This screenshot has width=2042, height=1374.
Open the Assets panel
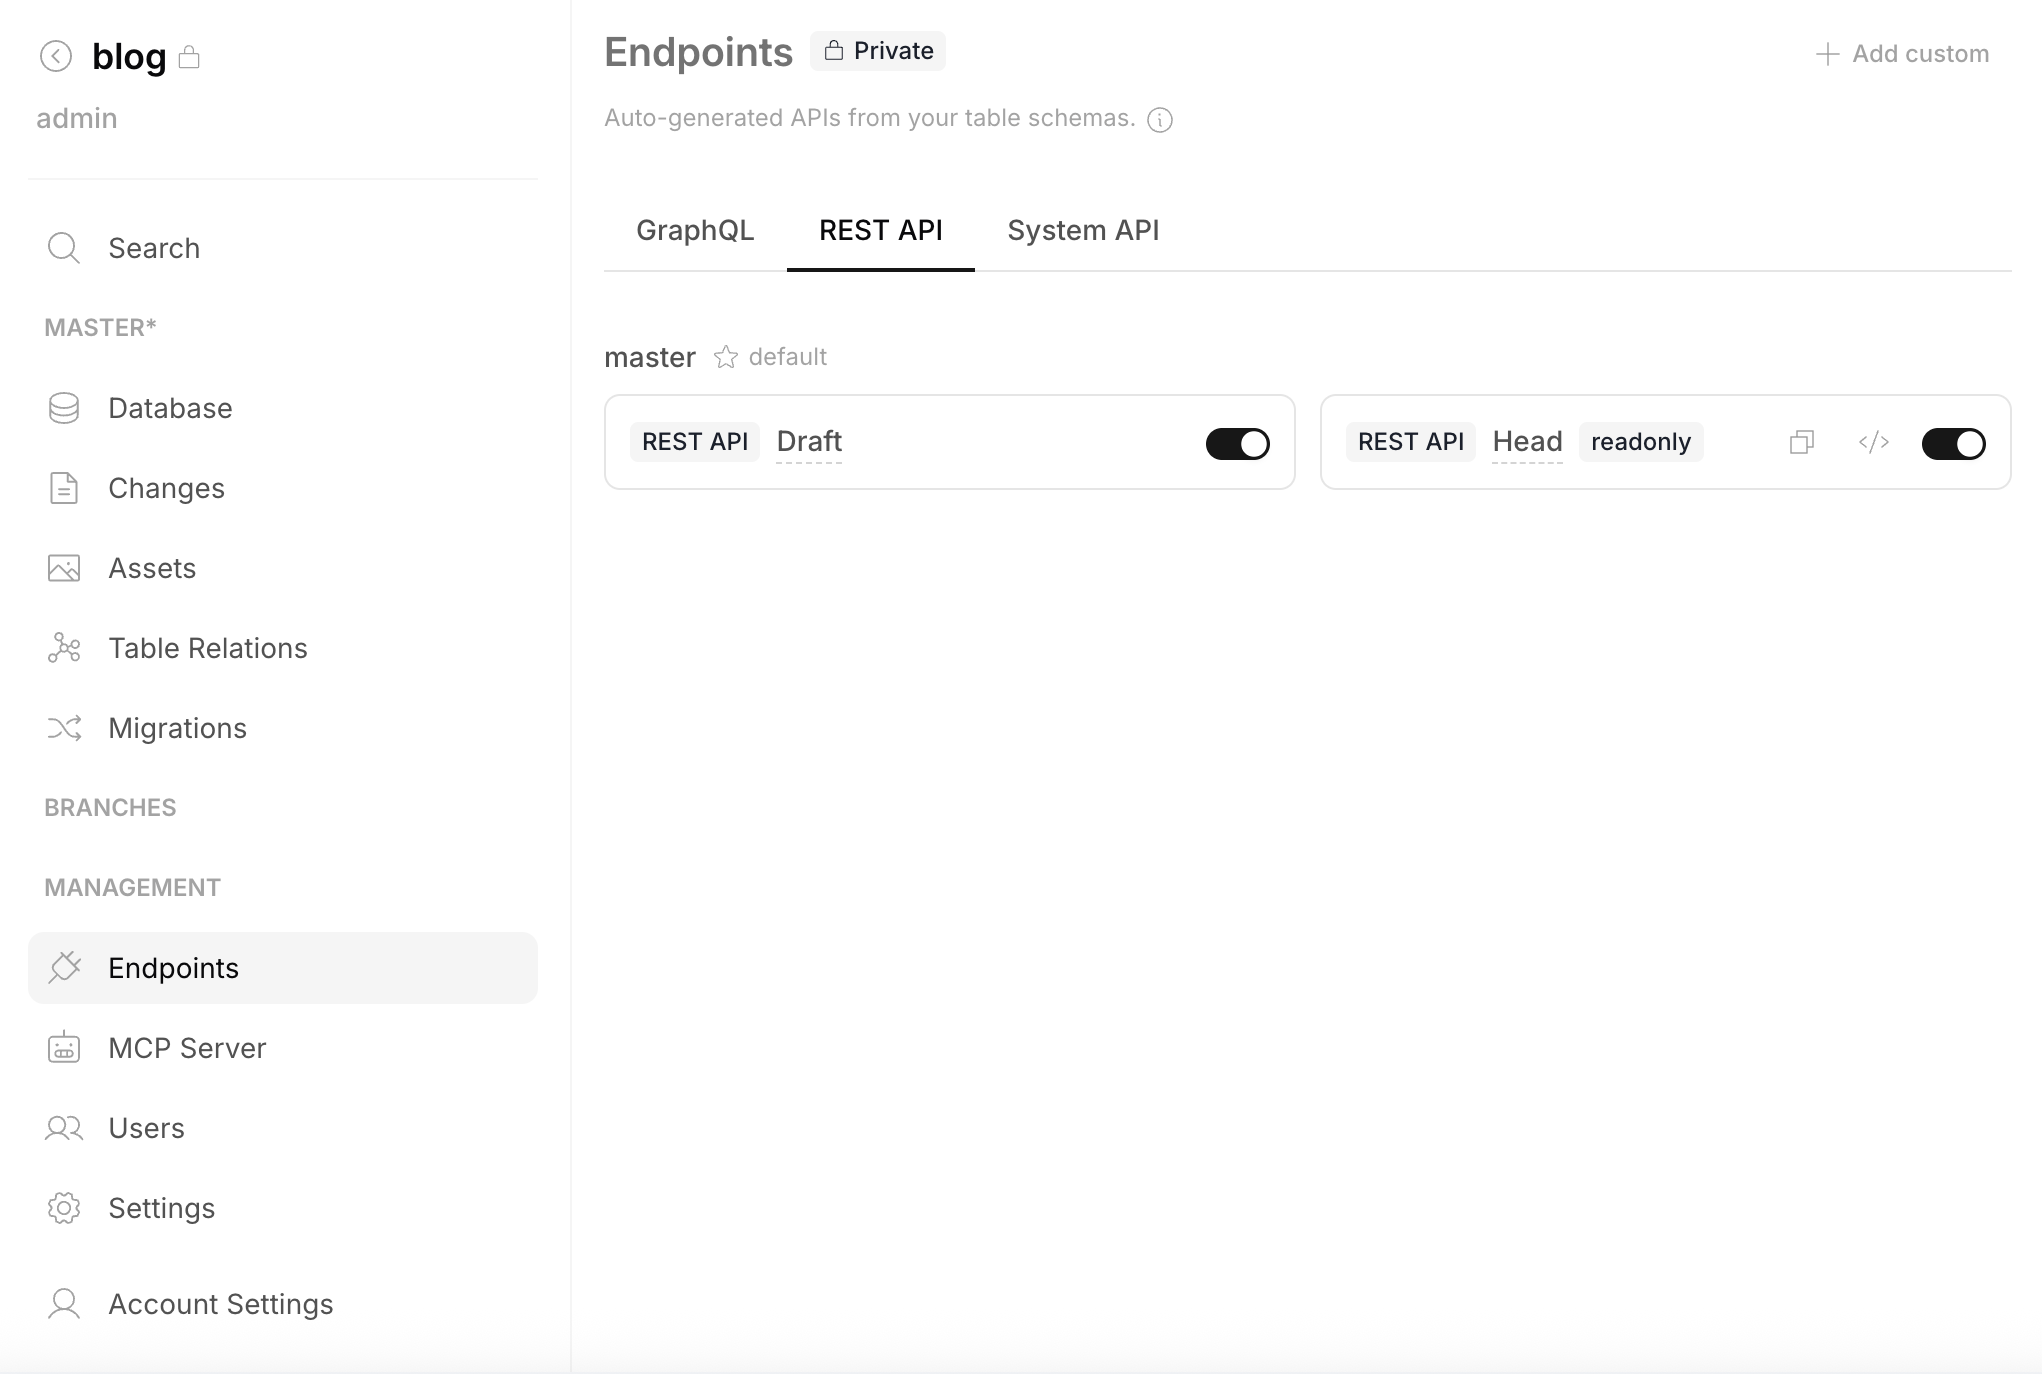pyautogui.click(x=152, y=567)
